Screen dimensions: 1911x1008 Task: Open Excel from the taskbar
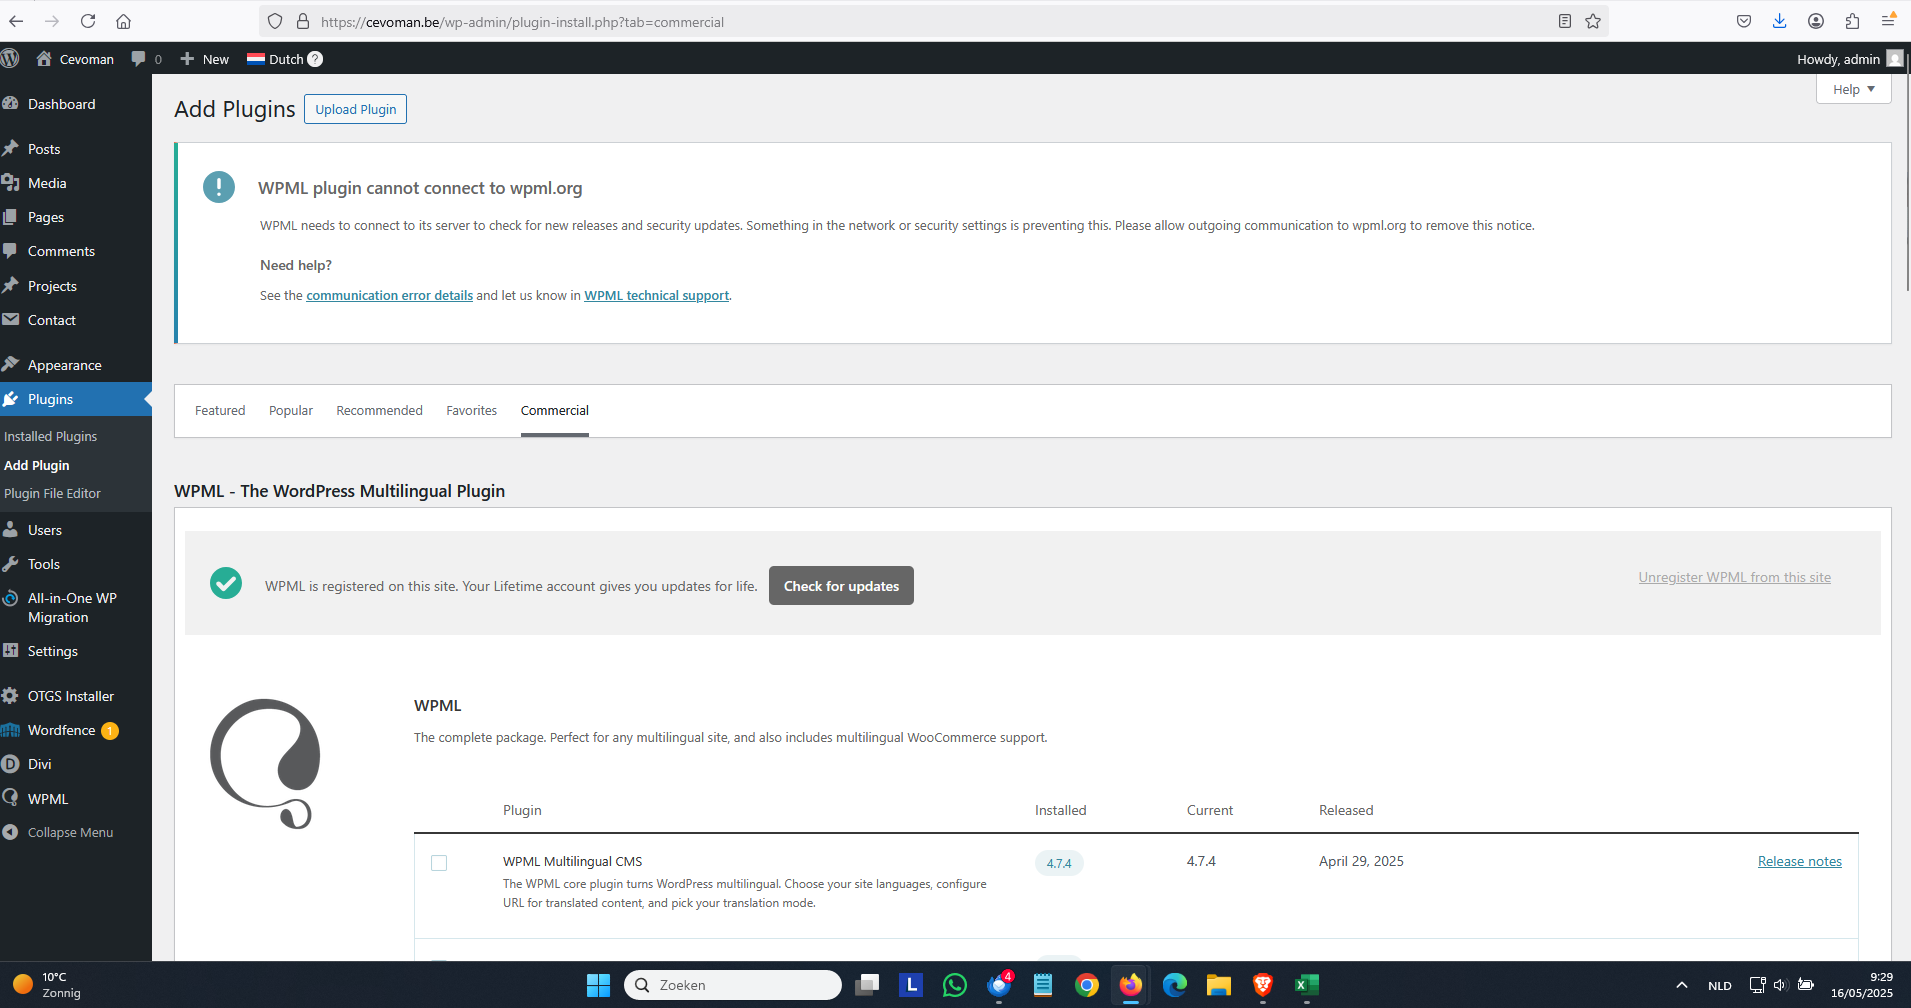coord(1307,985)
